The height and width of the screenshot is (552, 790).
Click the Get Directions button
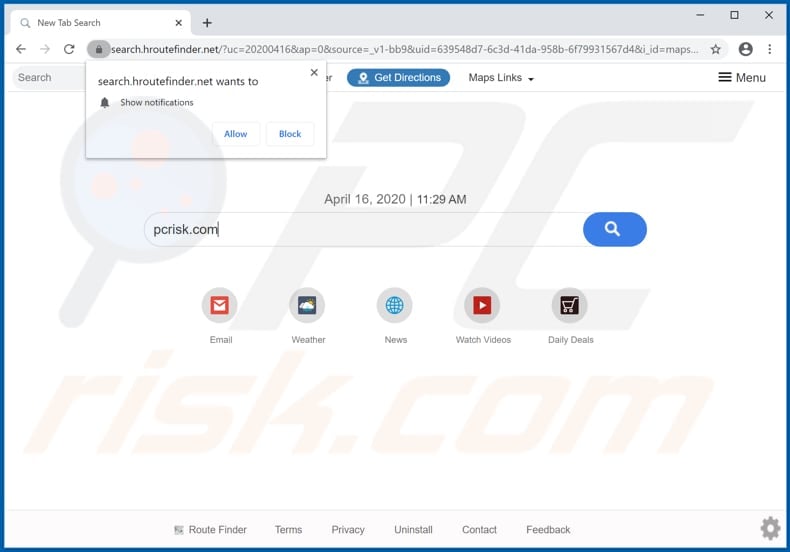(x=399, y=78)
